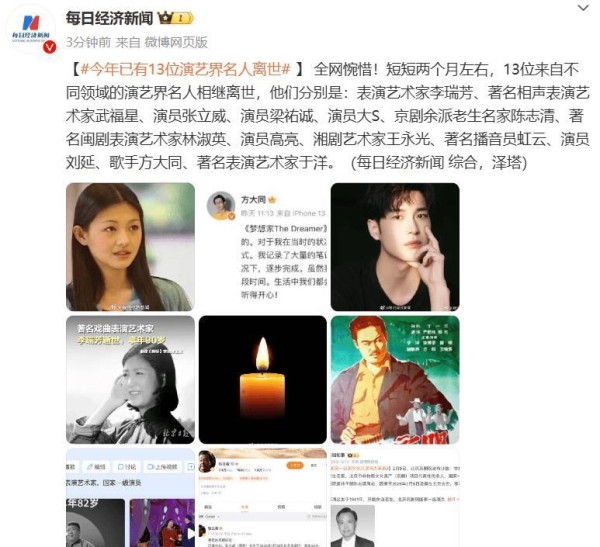Open the Weibo profile page screenshot thumbnail
This screenshot has width=600, height=547.
tap(263, 498)
